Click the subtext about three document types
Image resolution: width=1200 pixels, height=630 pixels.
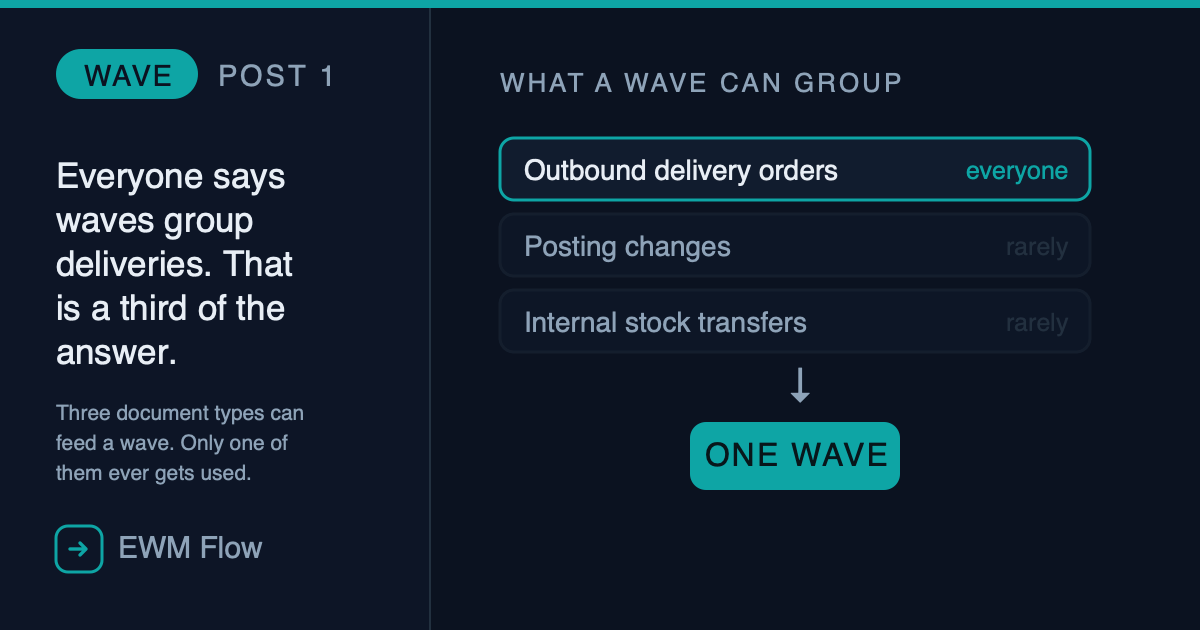pos(180,443)
